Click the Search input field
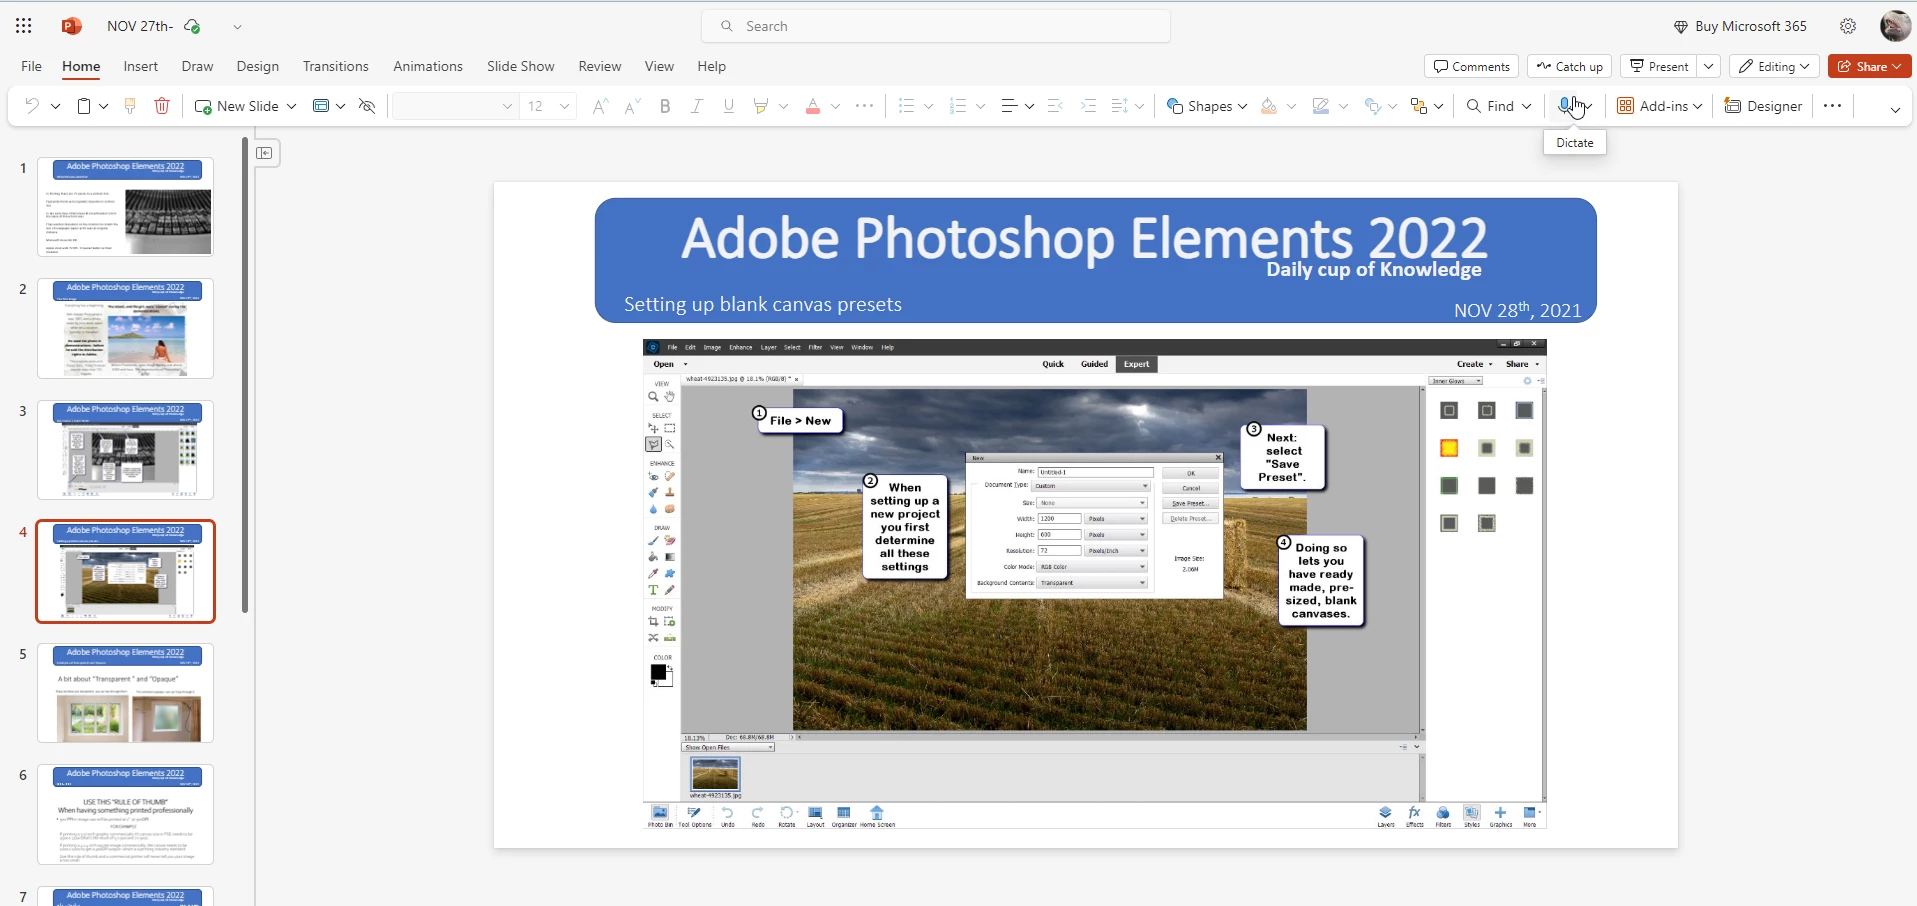This screenshot has width=1917, height=906. (936, 26)
